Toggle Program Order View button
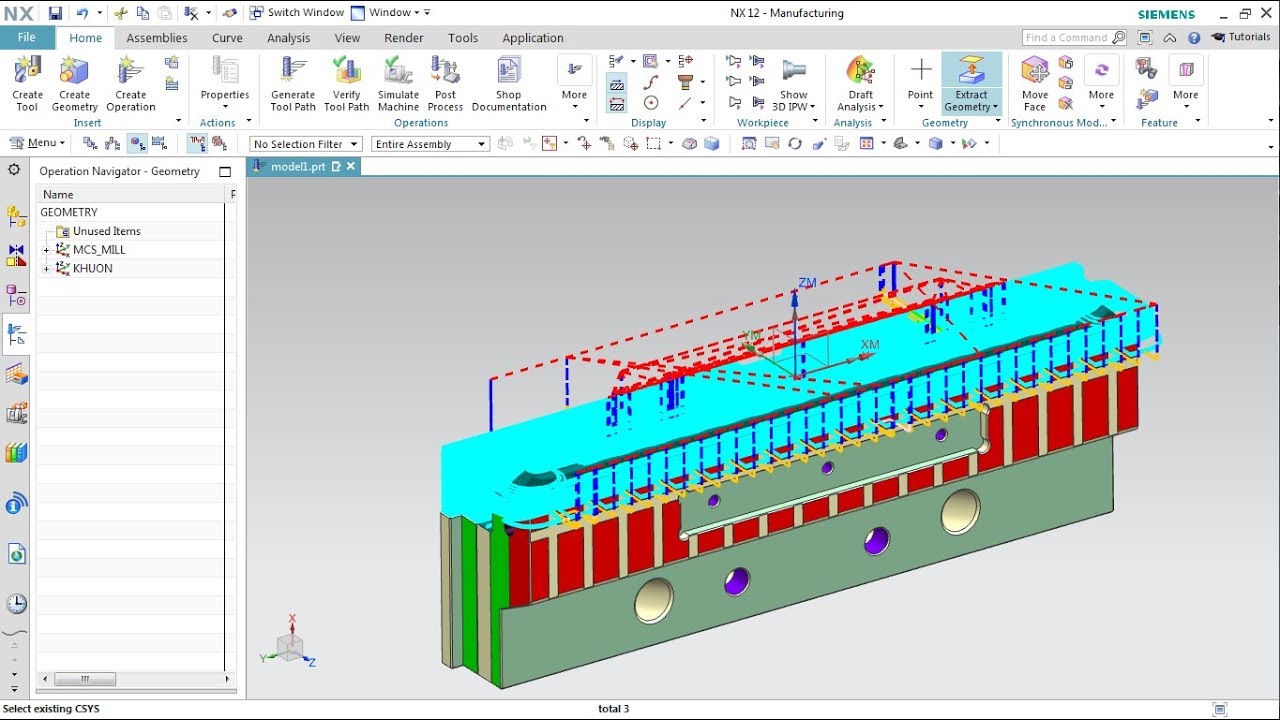The width and height of the screenshot is (1280, 720). (x=90, y=144)
